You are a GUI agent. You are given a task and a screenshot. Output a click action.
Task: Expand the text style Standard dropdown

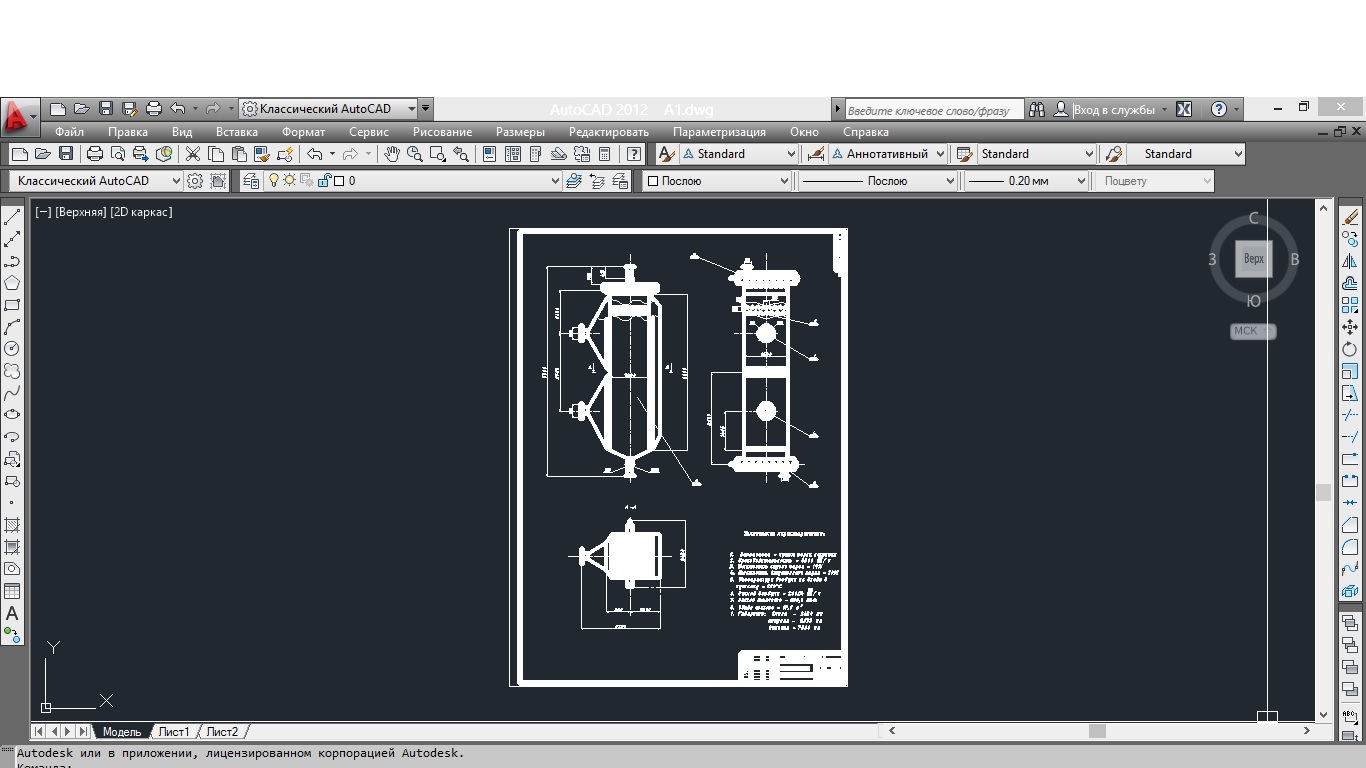(x=739, y=154)
